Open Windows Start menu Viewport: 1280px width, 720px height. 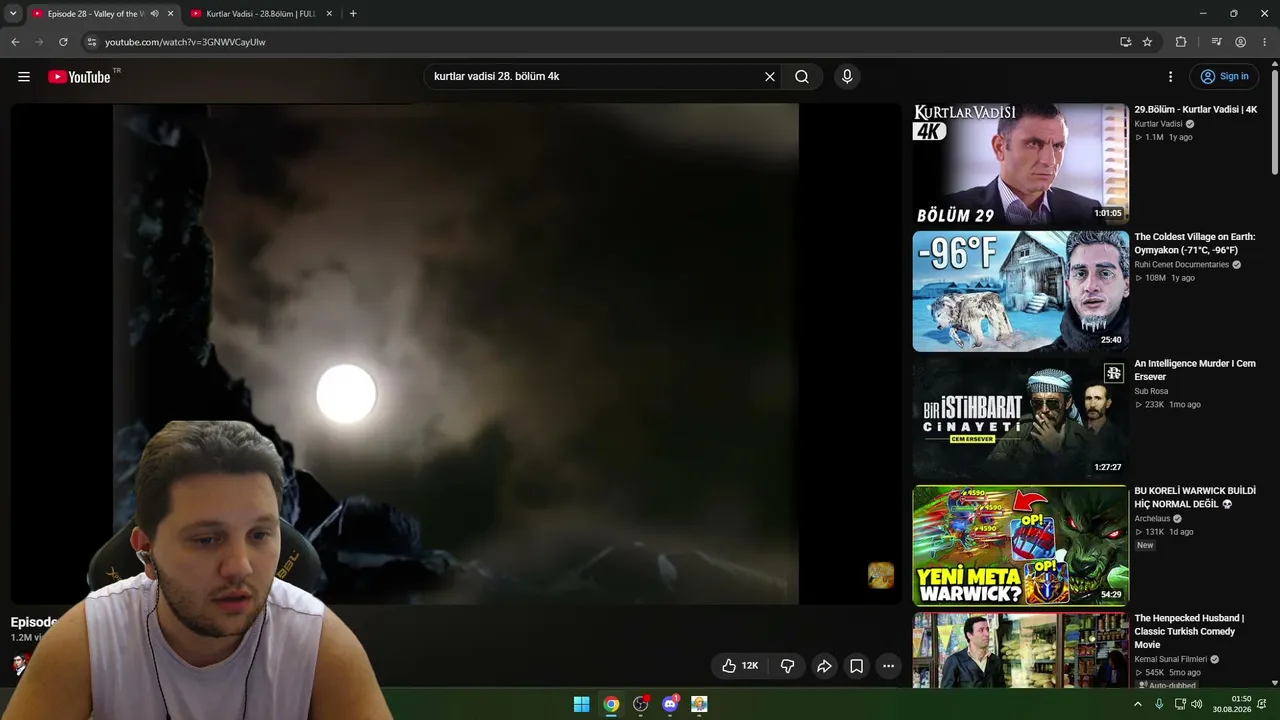point(581,704)
